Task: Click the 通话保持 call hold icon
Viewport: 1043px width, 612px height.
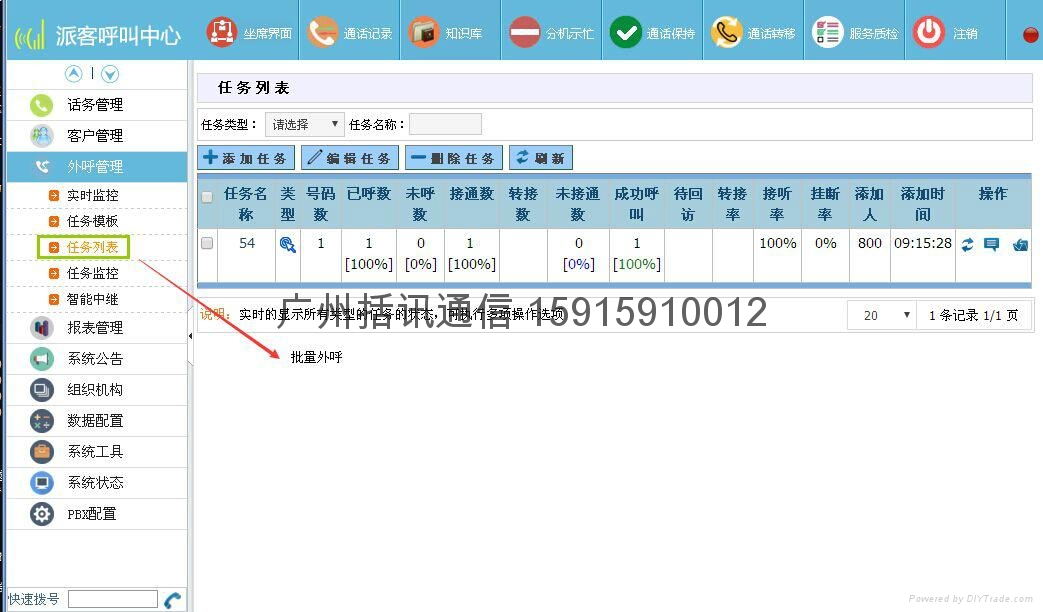Action: coord(626,31)
